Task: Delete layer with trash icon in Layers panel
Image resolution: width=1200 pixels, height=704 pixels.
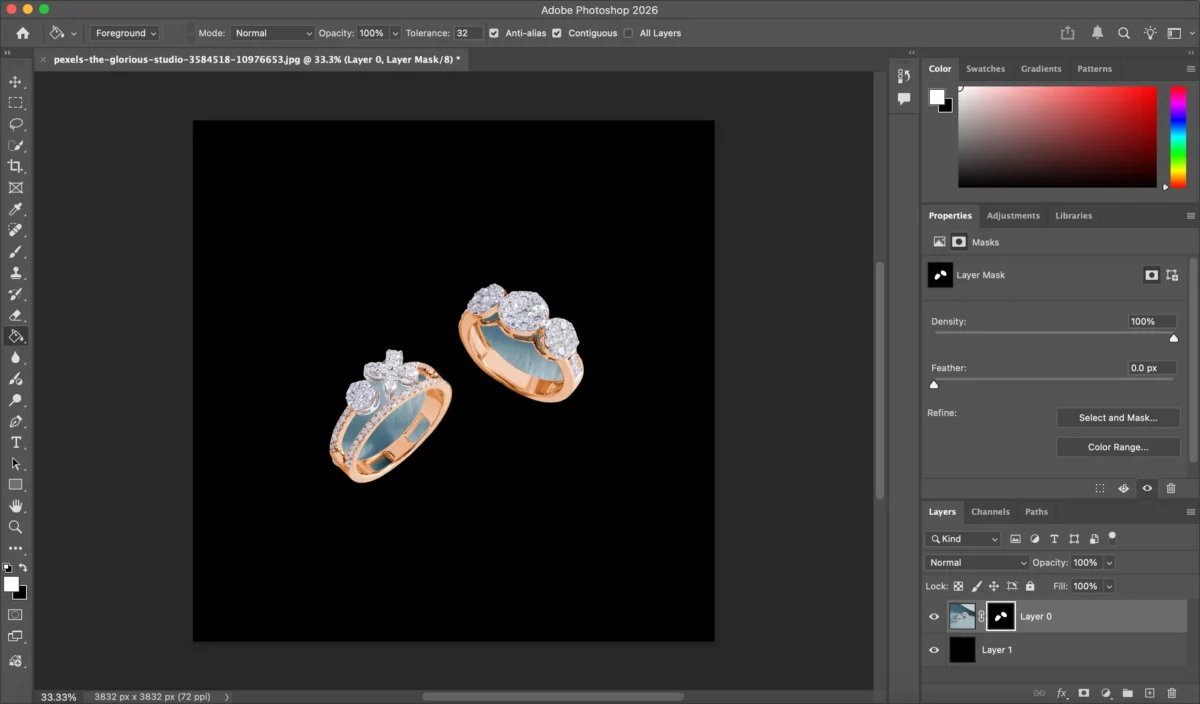Action: 1171,693
